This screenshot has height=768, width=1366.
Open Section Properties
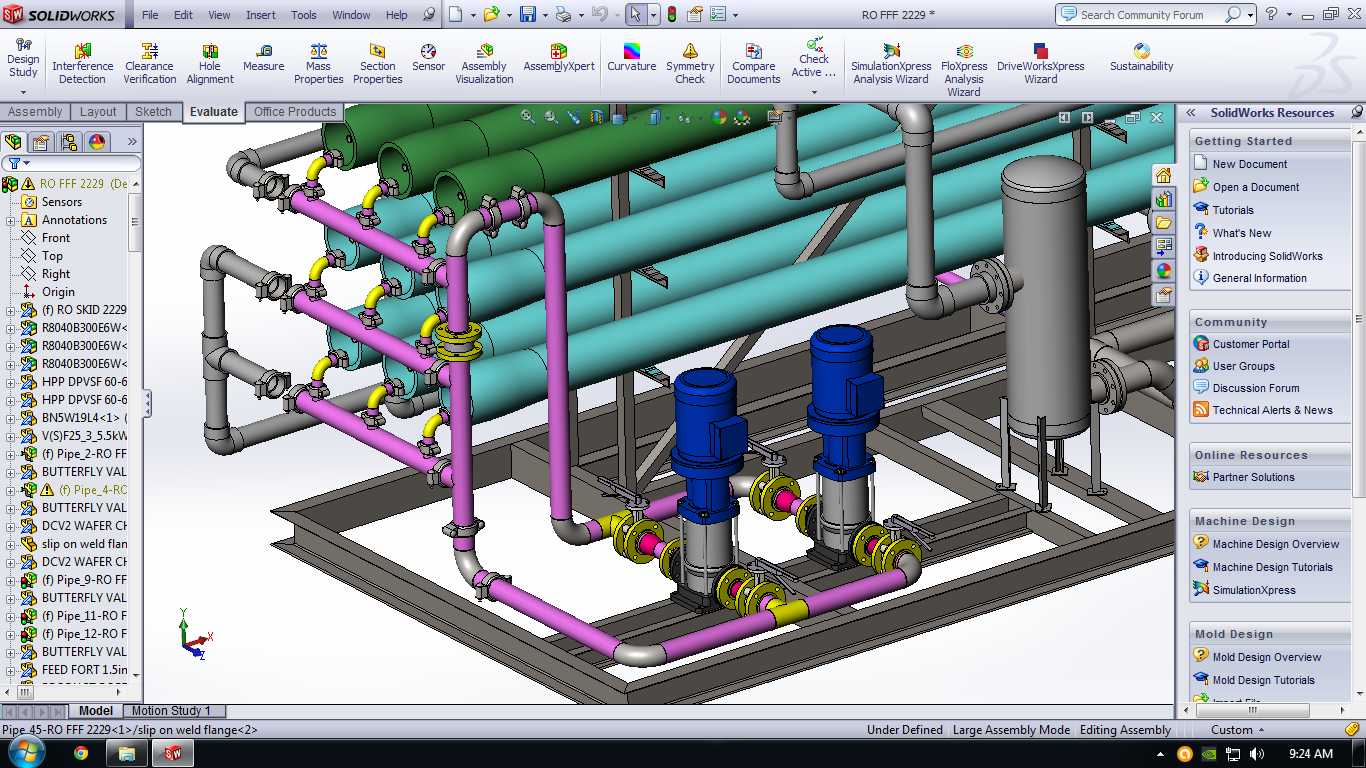(x=377, y=64)
